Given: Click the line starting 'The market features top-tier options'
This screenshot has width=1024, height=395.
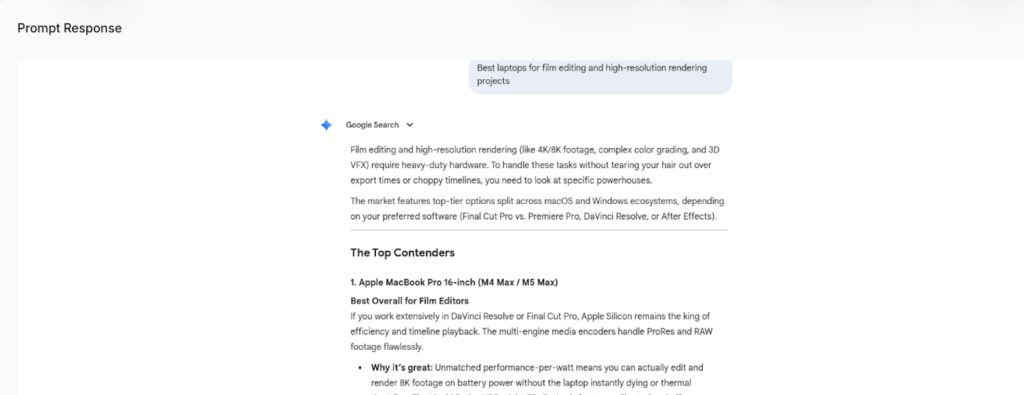Looking at the screenshot, I should [537, 201].
